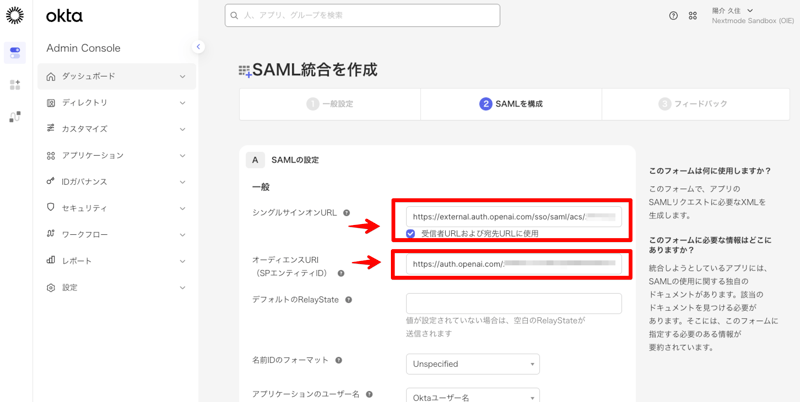Image resolution: width=800 pixels, height=402 pixels.
Task: Switch to the フィードバック step tab
Action: pyautogui.click(x=693, y=104)
